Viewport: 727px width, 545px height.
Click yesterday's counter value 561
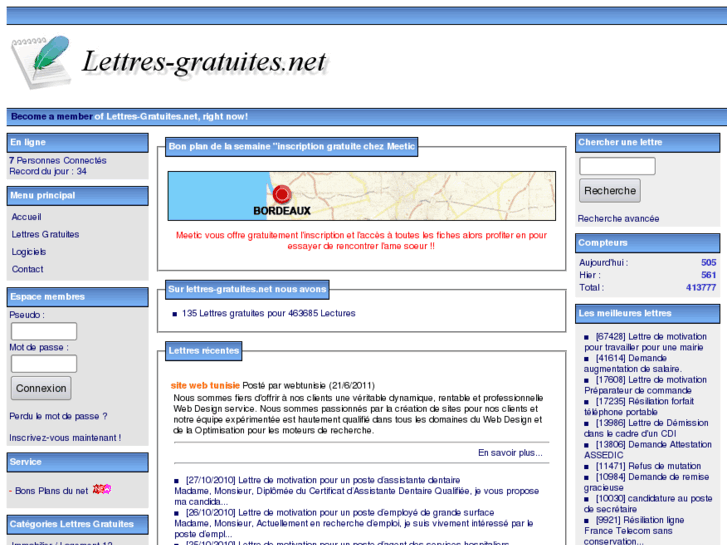708,275
